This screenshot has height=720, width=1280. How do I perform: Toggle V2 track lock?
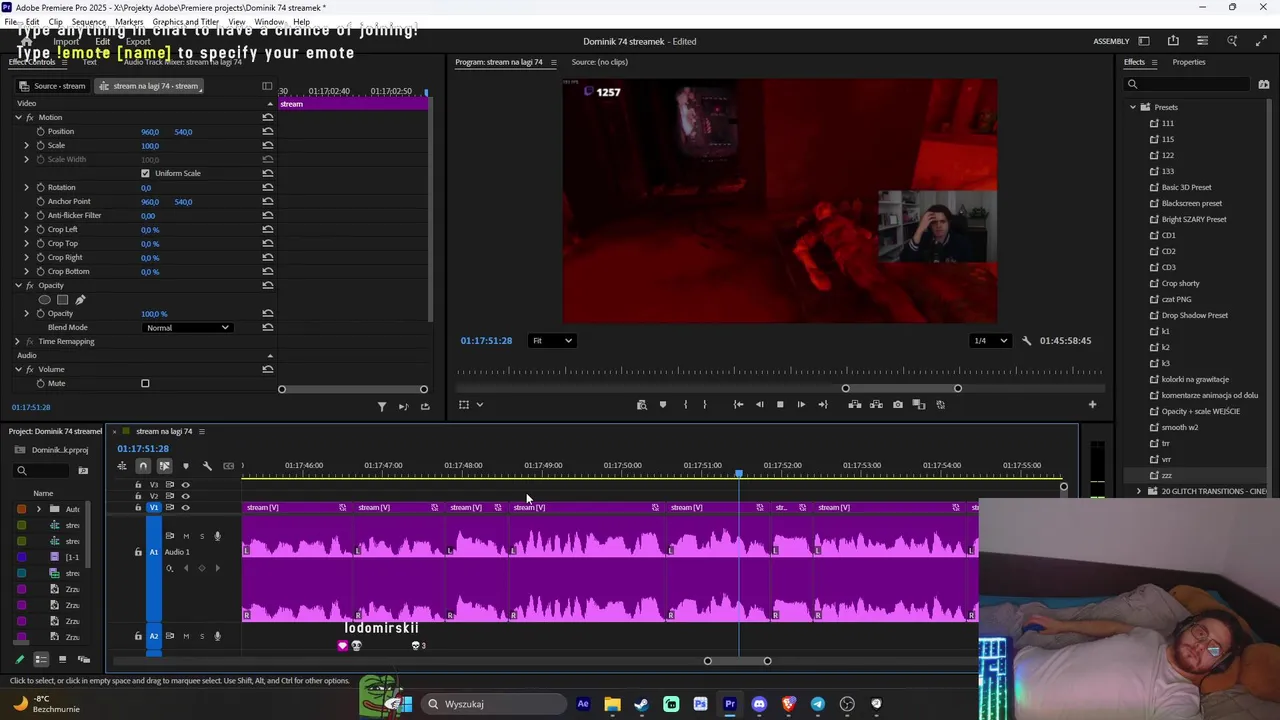[138, 496]
